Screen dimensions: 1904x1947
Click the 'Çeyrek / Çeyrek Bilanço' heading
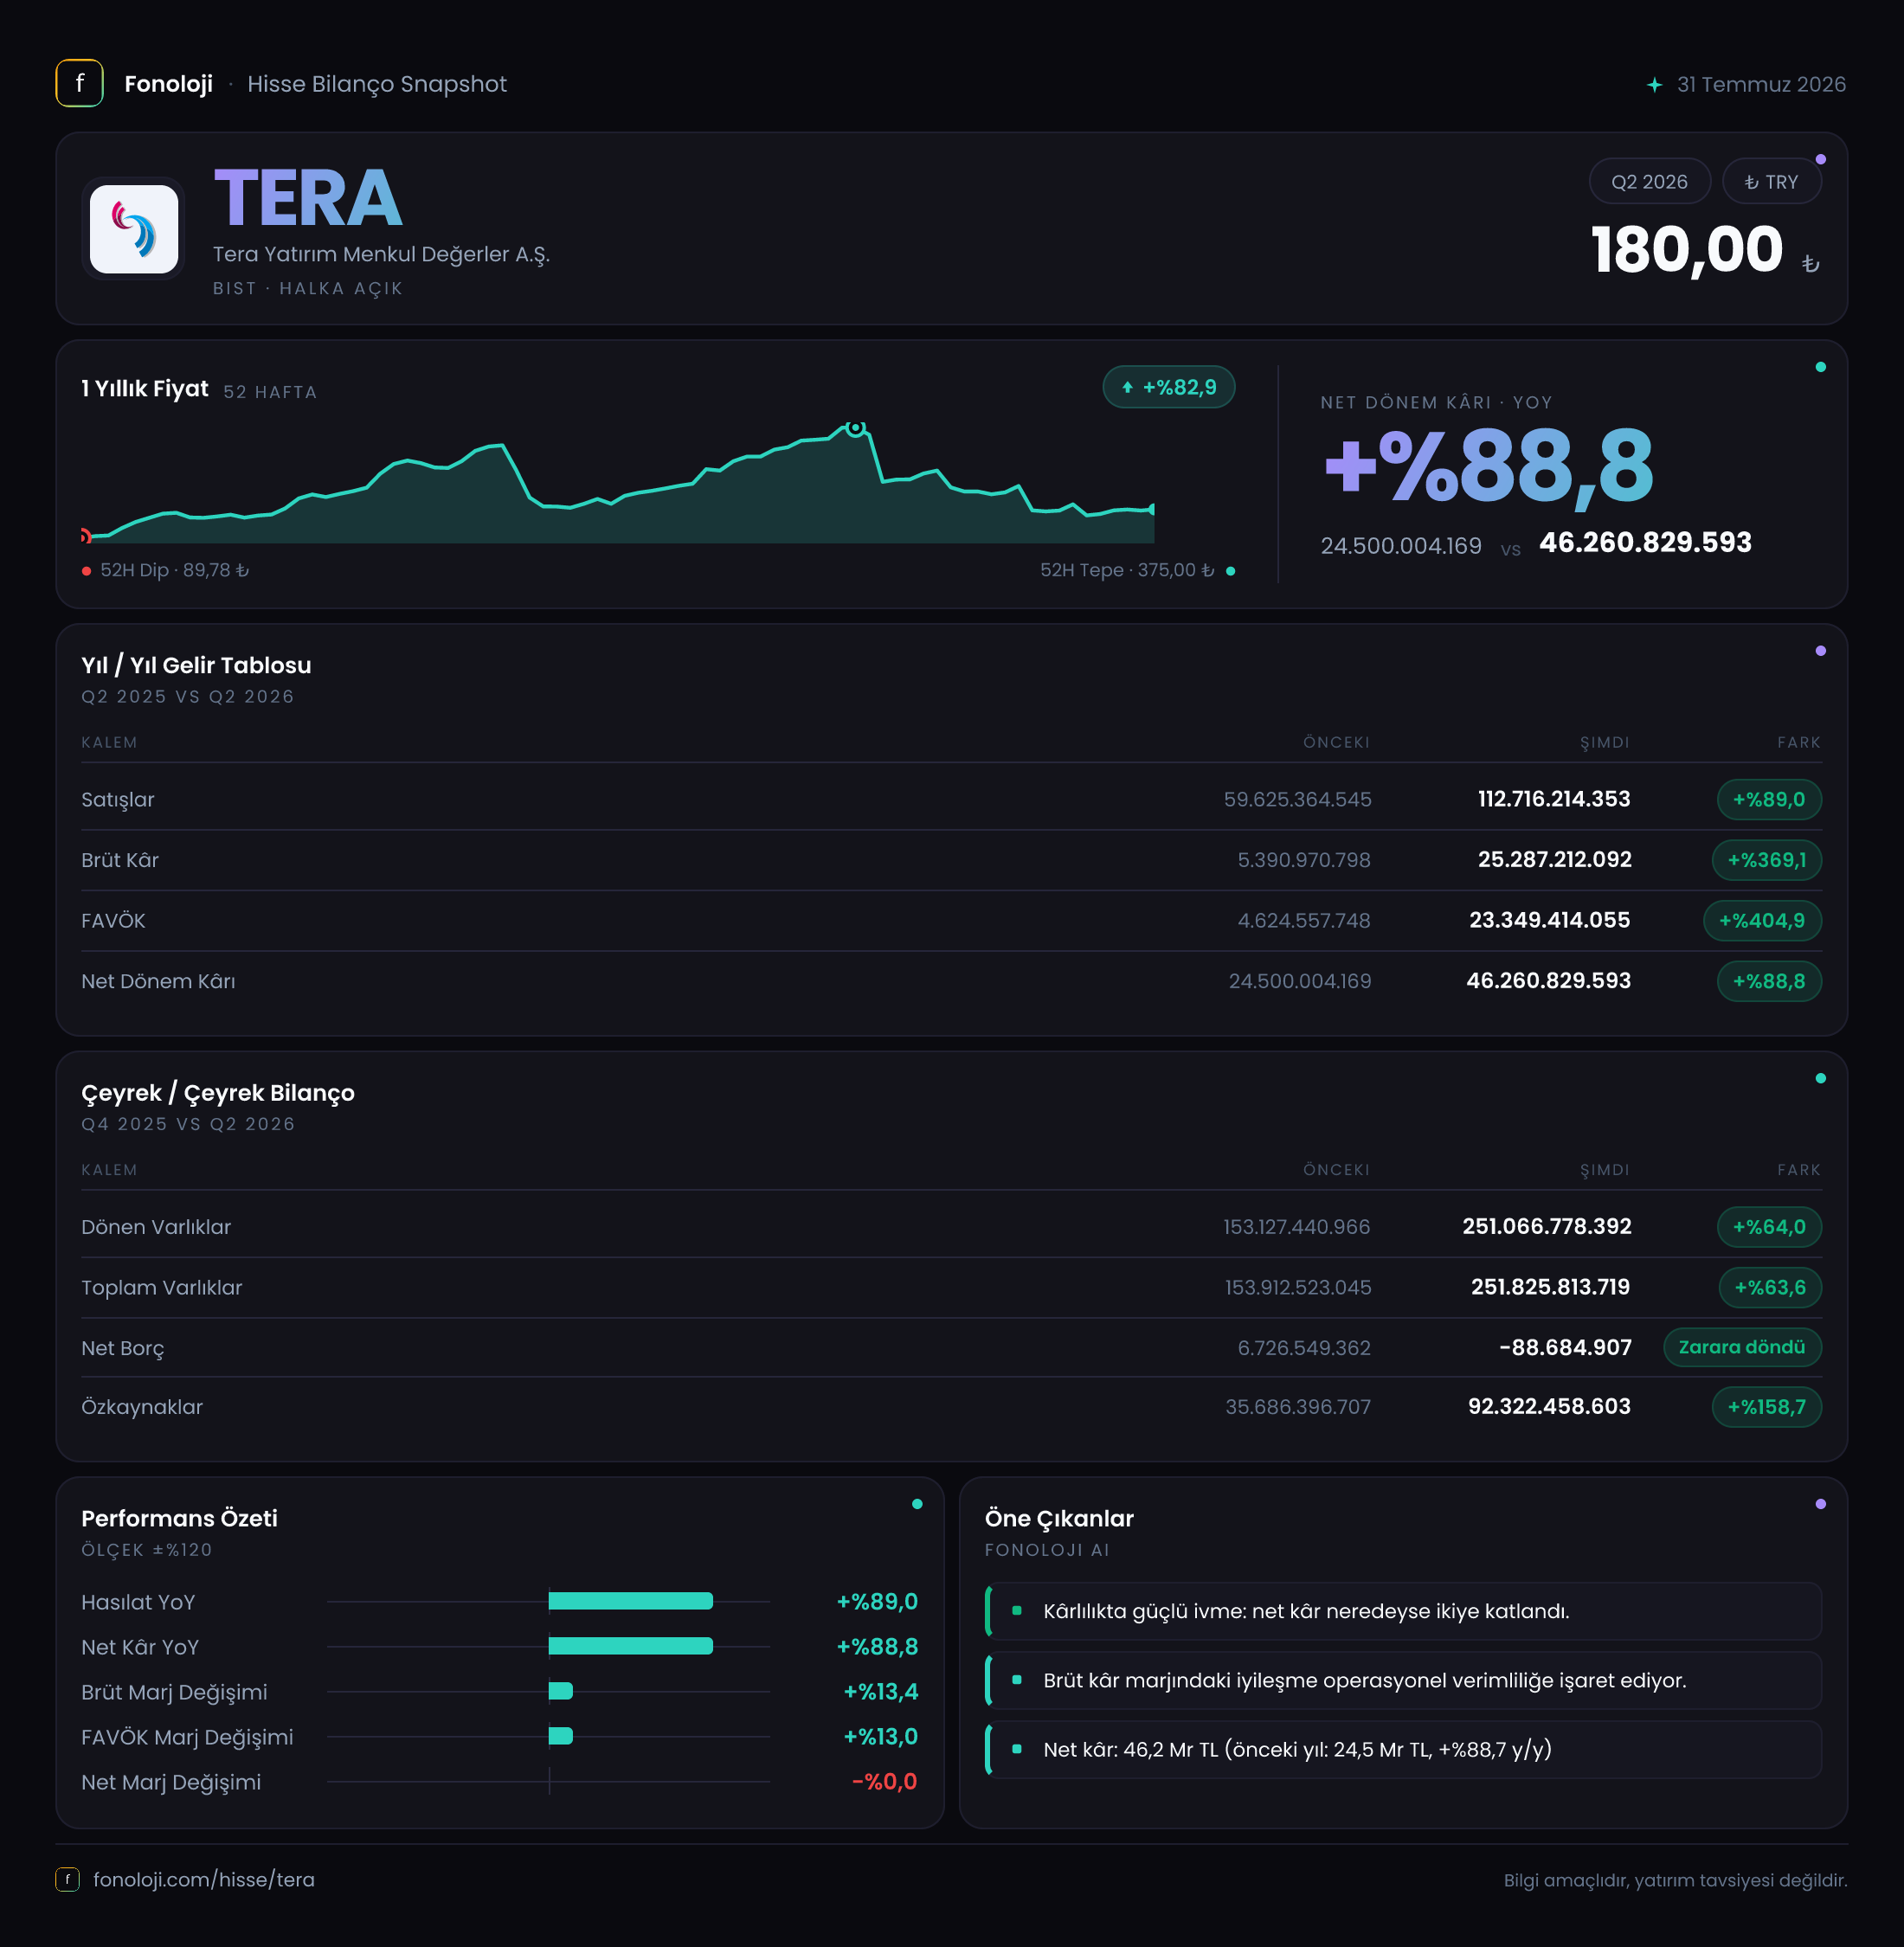point(218,1093)
